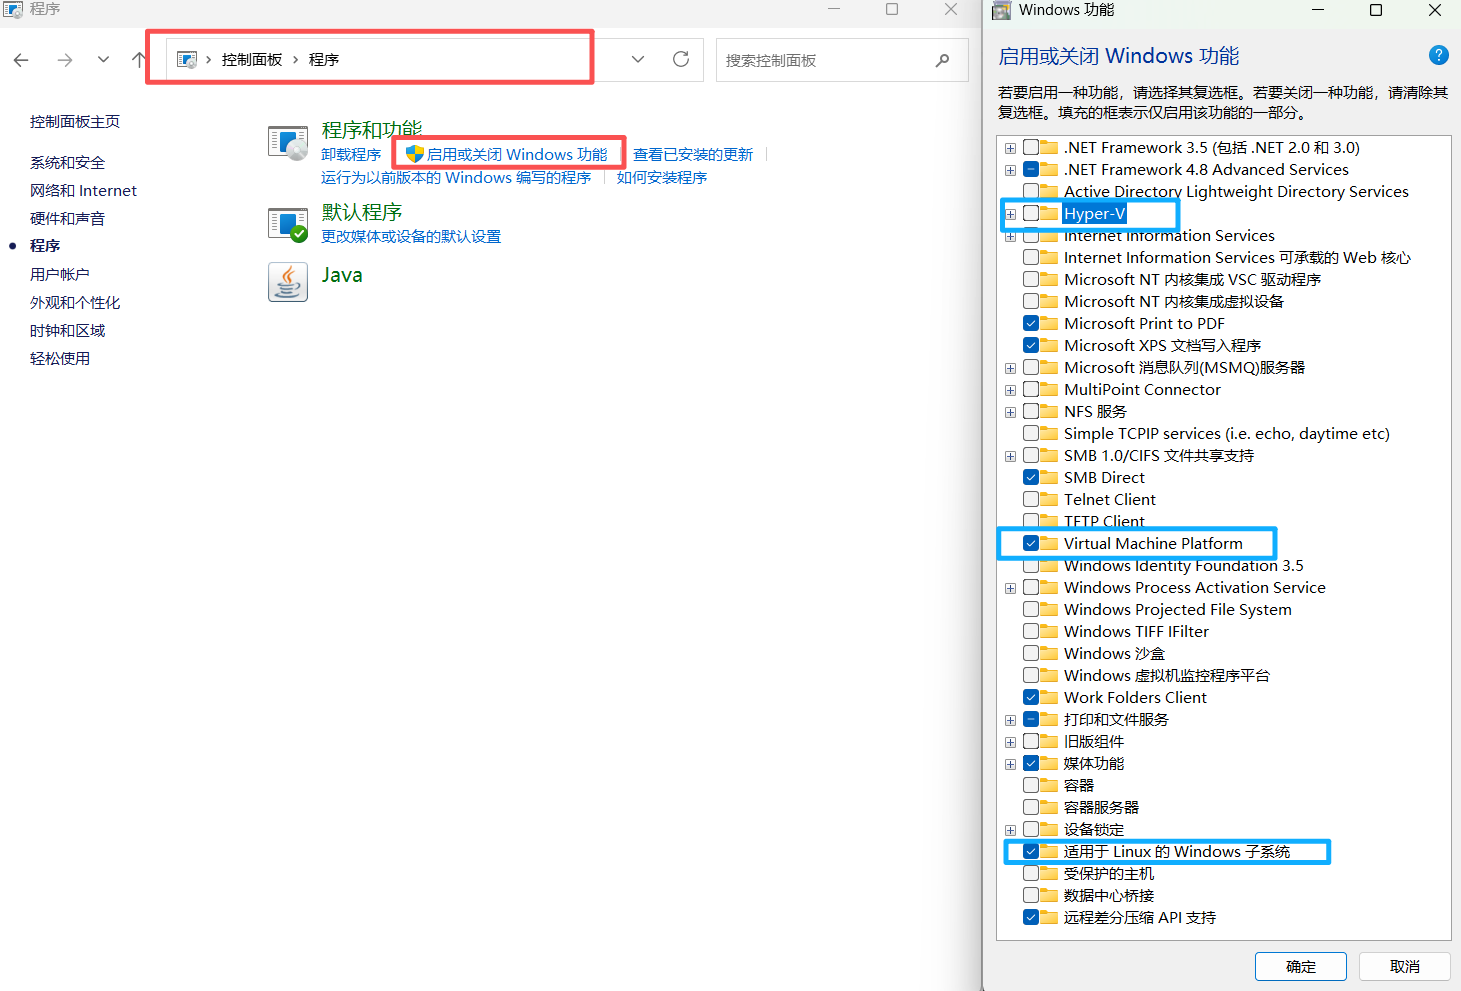
Task: Expand the .NET Framework 3.5 tree node
Action: tap(1010, 148)
